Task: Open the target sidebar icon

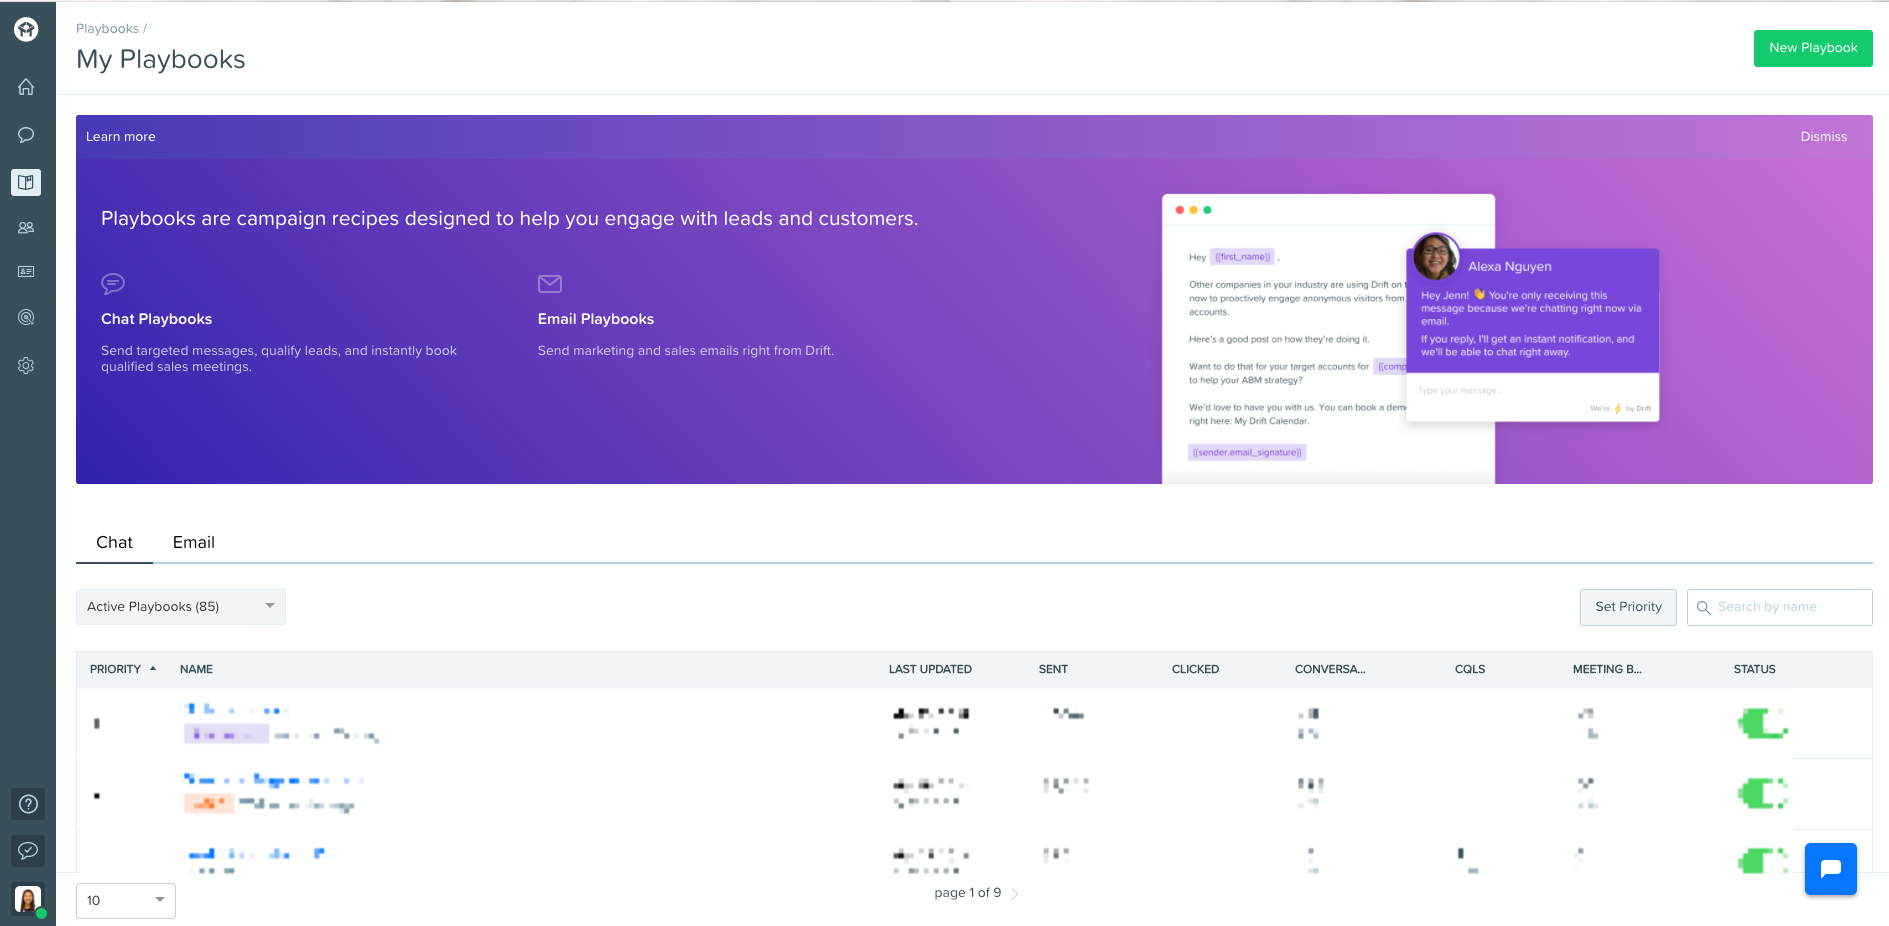Action: click(x=27, y=318)
